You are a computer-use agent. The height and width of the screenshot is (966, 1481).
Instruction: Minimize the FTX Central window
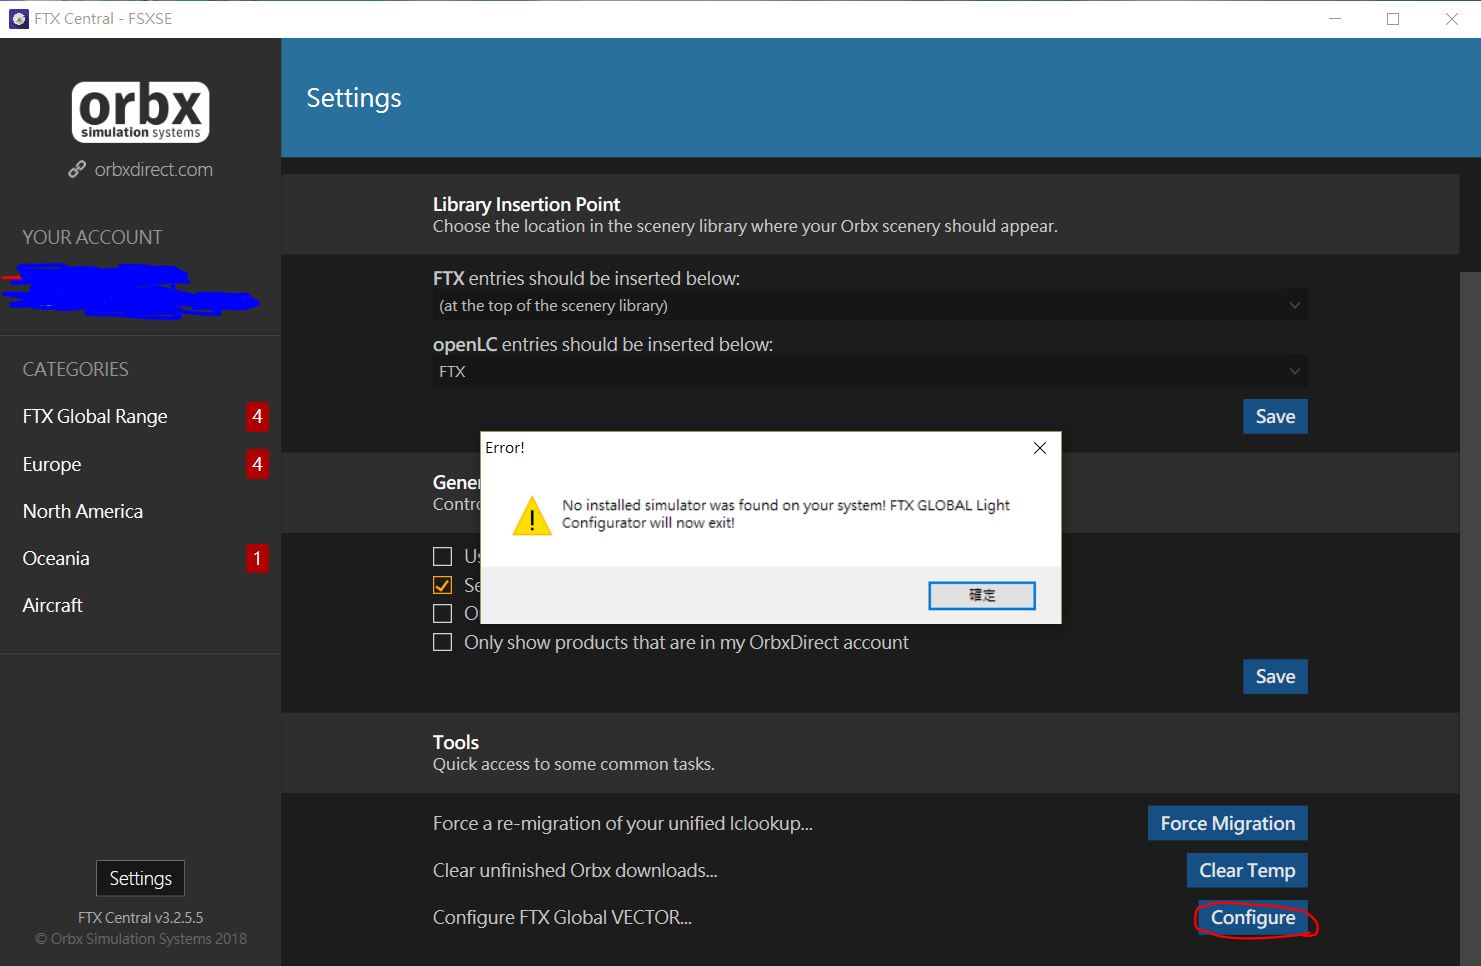pyautogui.click(x=1335, y=19)
